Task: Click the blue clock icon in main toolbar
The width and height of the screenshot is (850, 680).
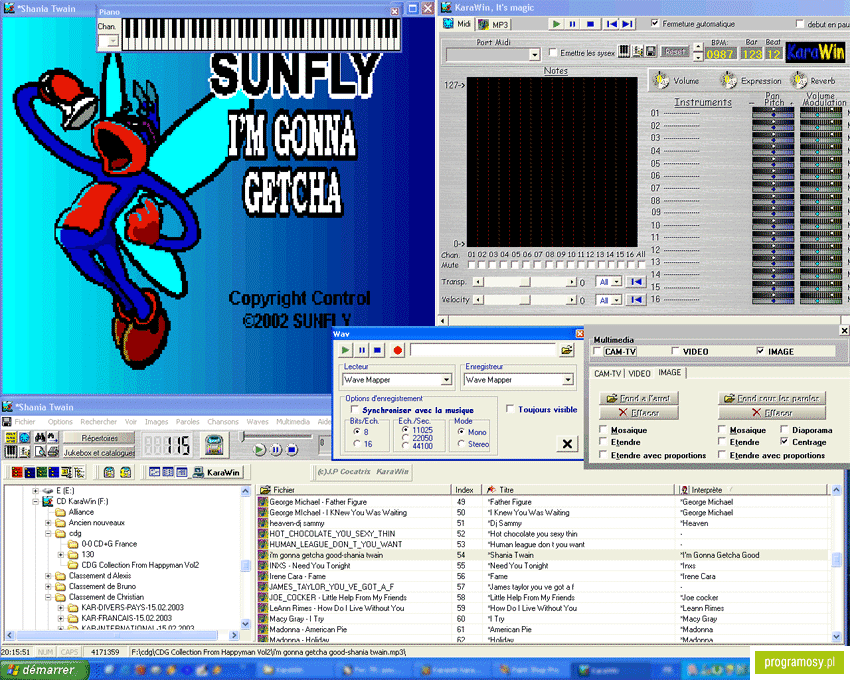Action: [25, 437]
